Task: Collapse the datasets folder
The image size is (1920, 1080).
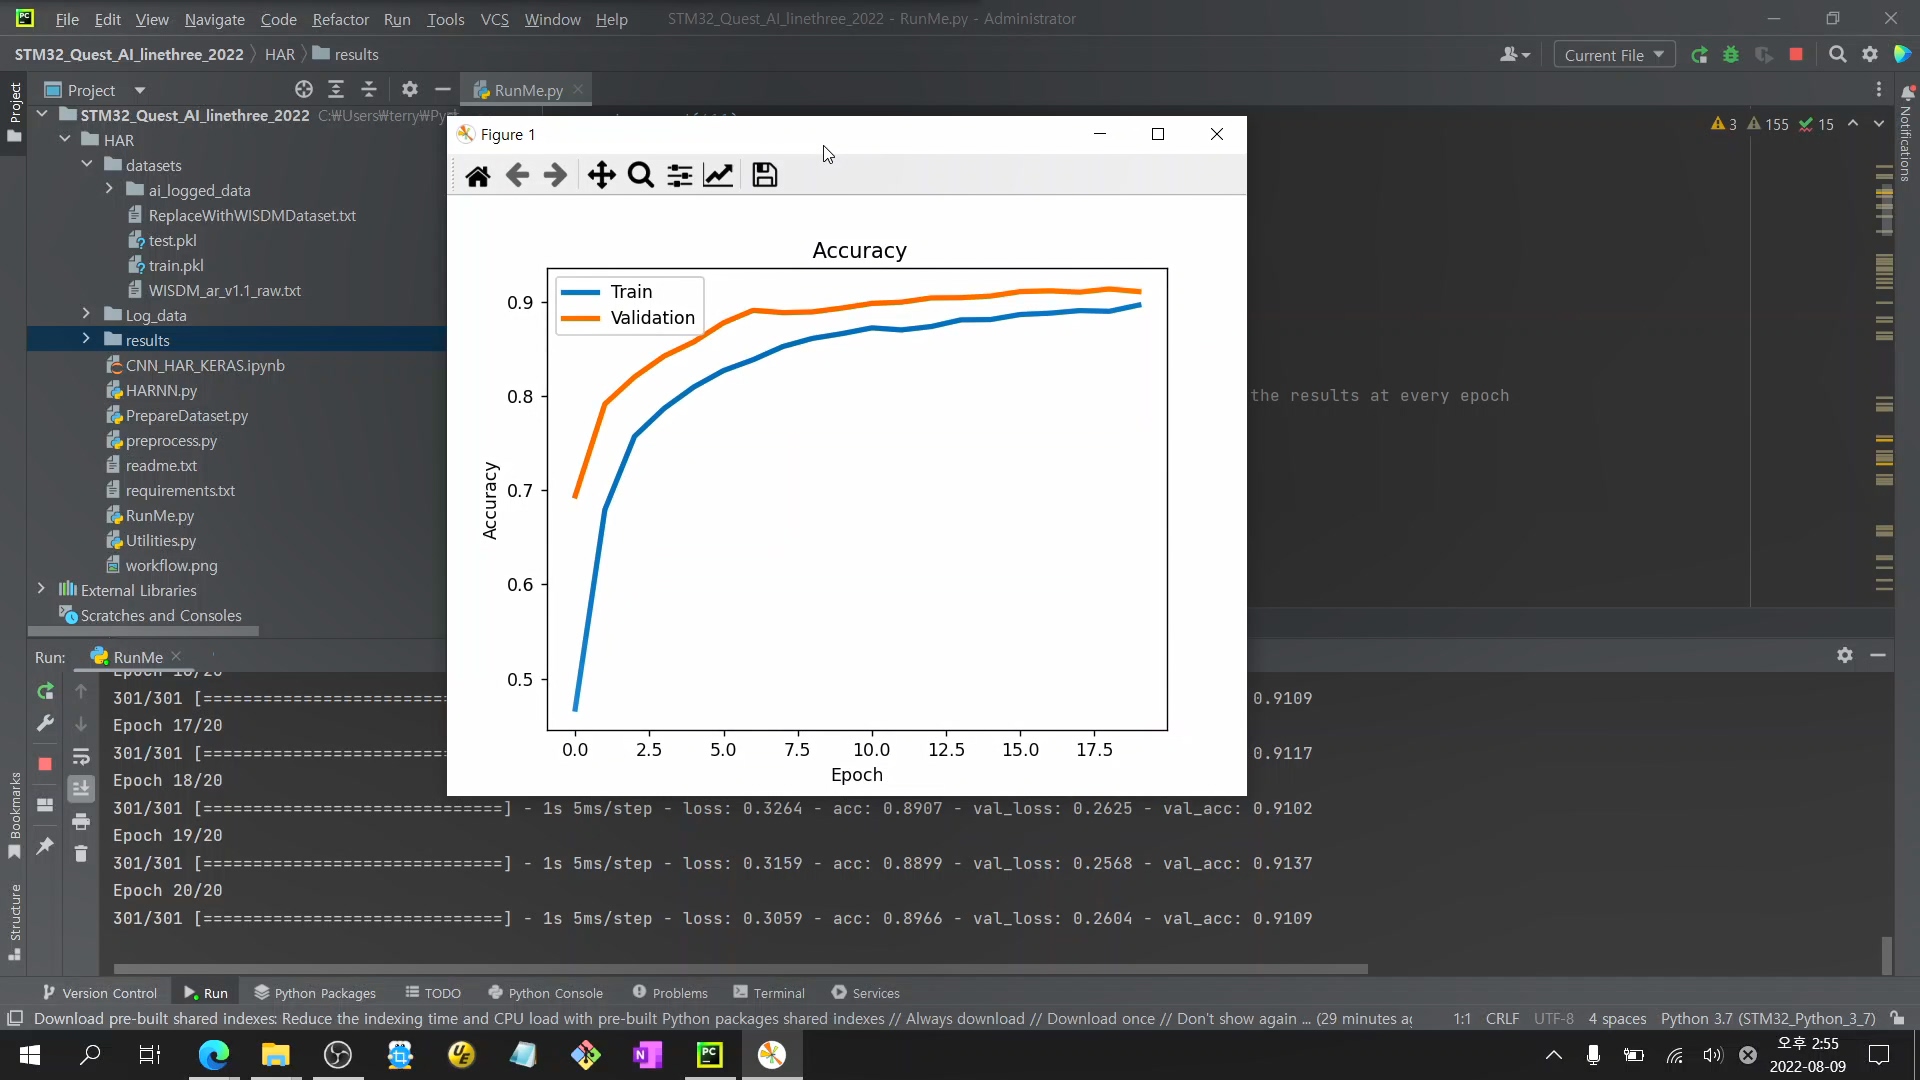Action: (86, 165)
